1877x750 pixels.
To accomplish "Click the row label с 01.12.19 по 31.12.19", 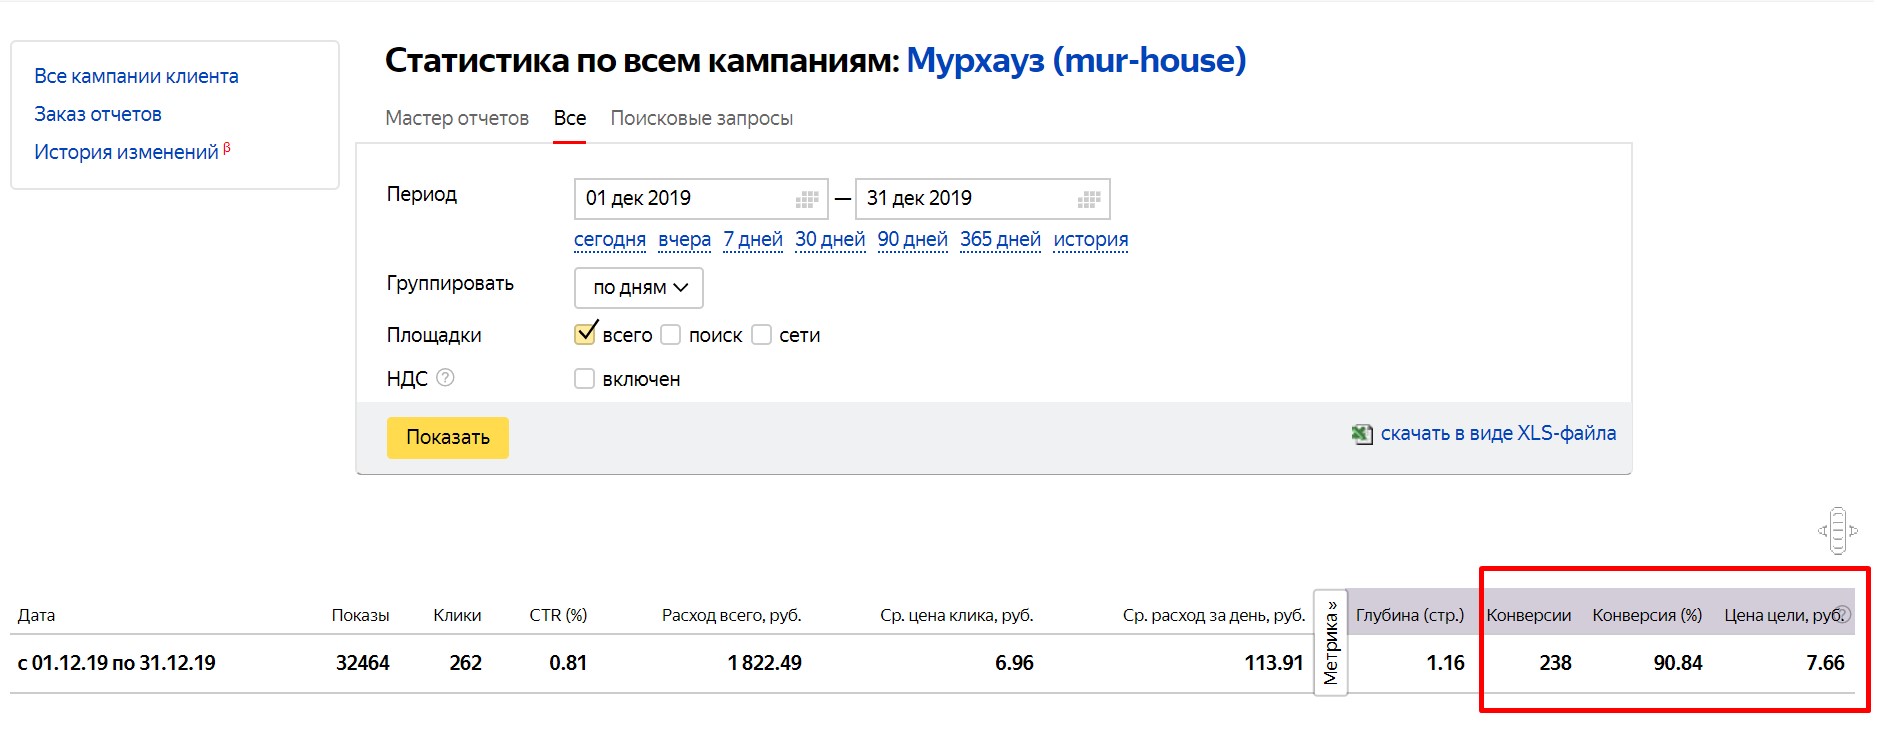I will pos(117,663).
